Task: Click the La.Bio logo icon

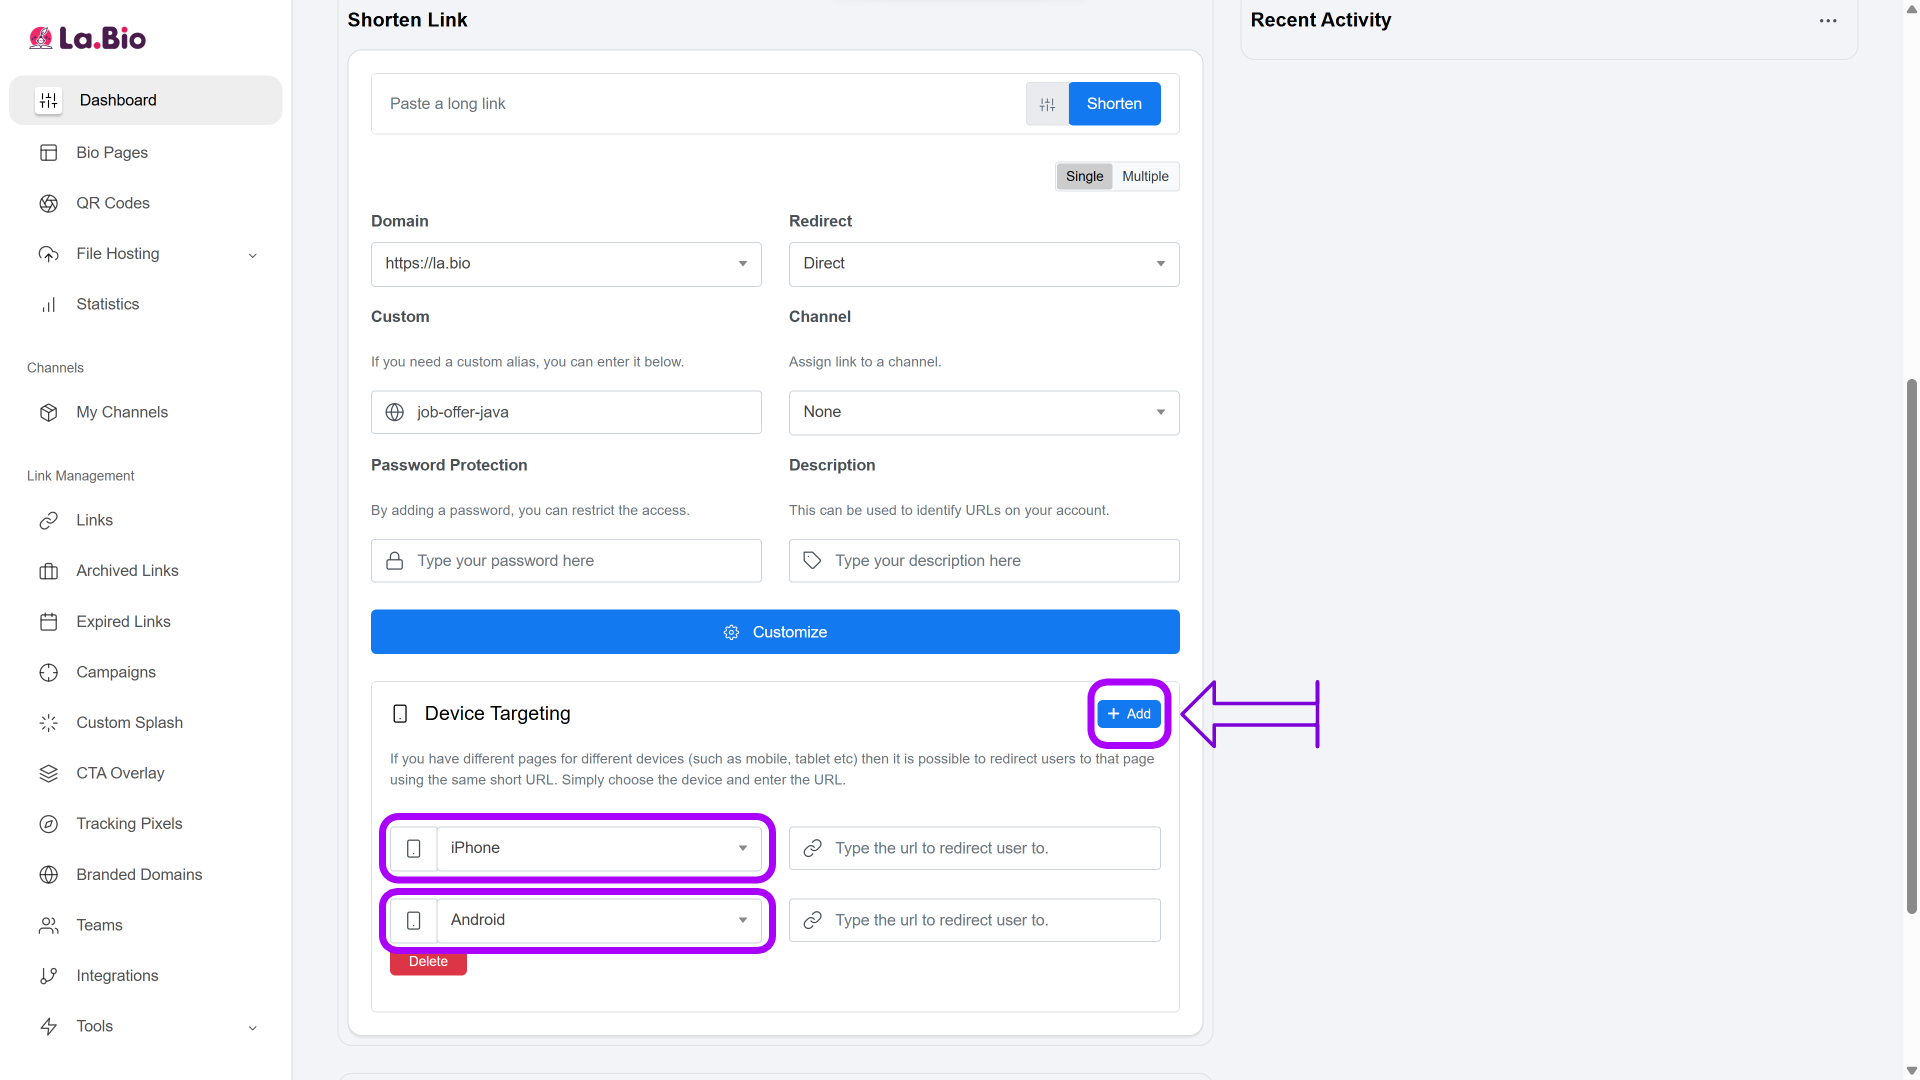Action: (x=41, y=38)
